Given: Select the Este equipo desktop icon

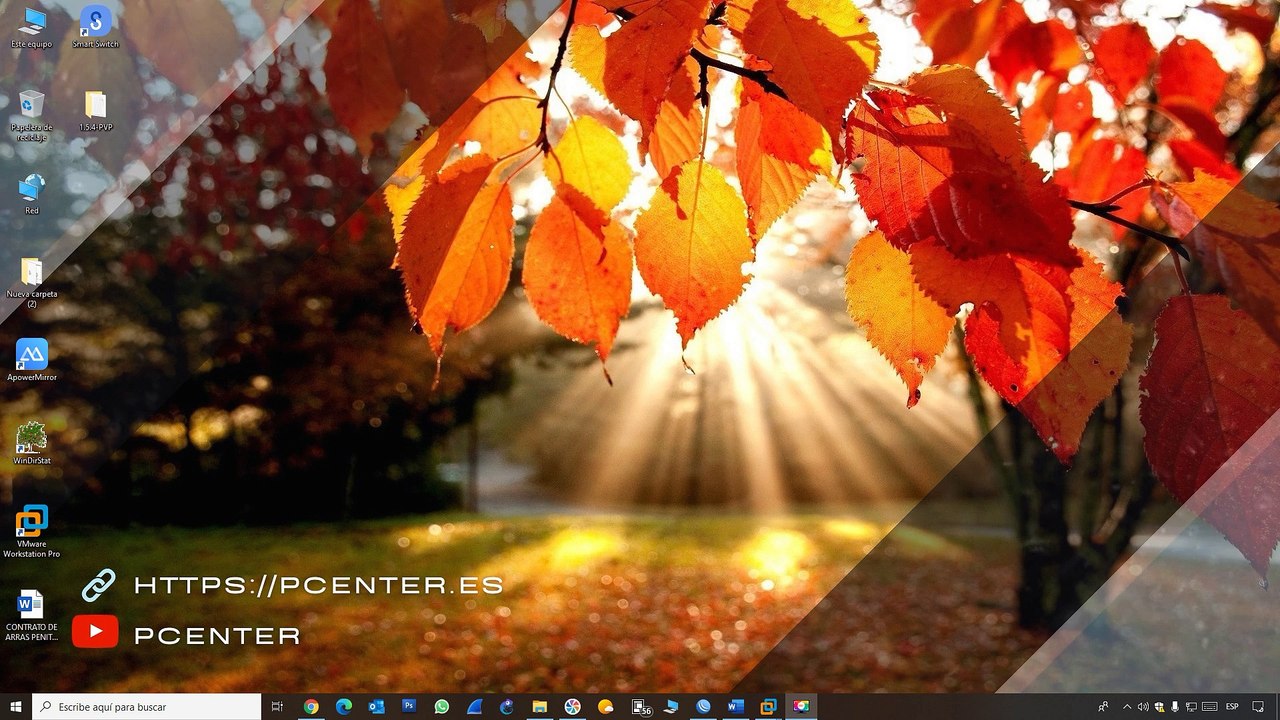Looking at the screenshot, I should (32, 28).
